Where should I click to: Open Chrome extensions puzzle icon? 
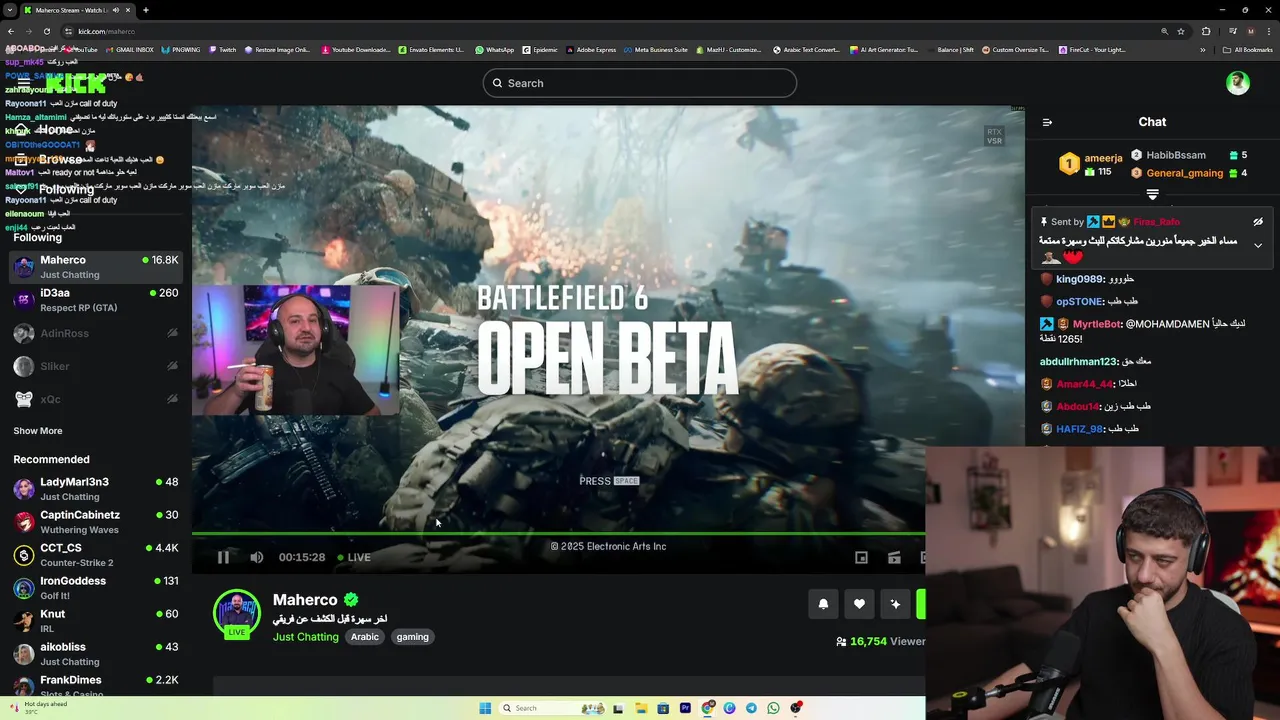[1206, 31]
